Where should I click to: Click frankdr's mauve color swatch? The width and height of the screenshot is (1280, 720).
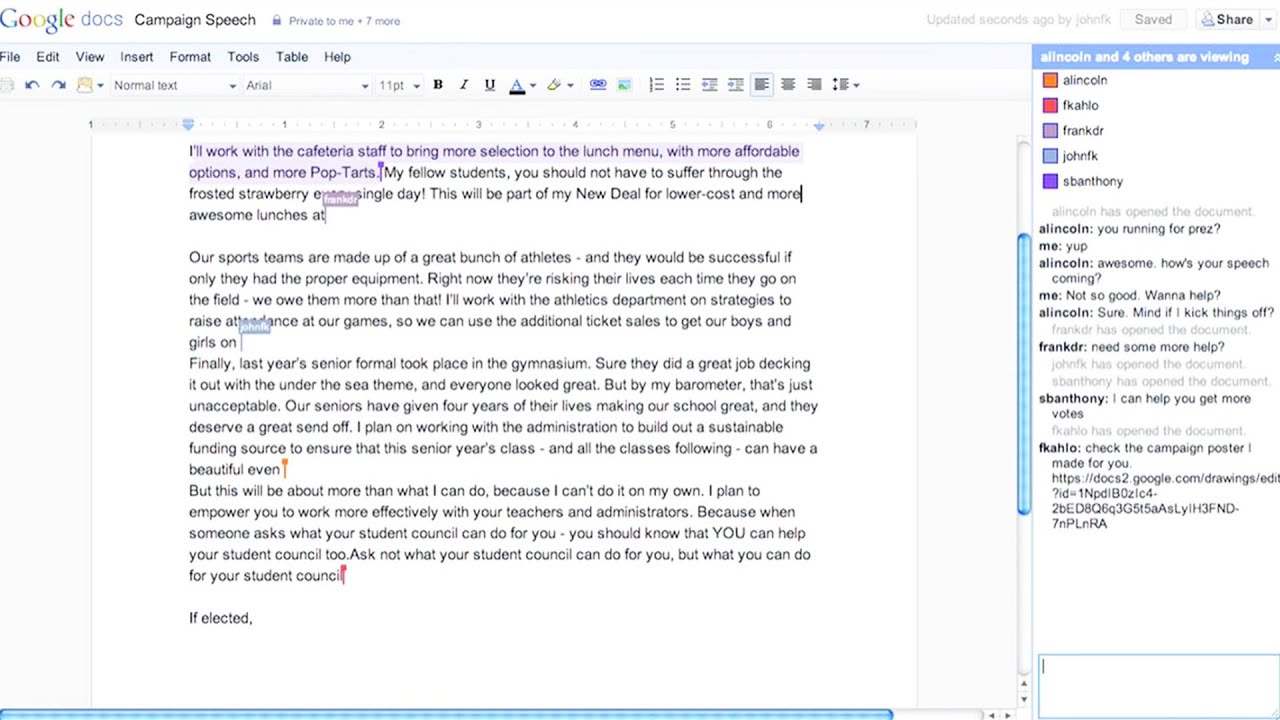coord(1050,131)
